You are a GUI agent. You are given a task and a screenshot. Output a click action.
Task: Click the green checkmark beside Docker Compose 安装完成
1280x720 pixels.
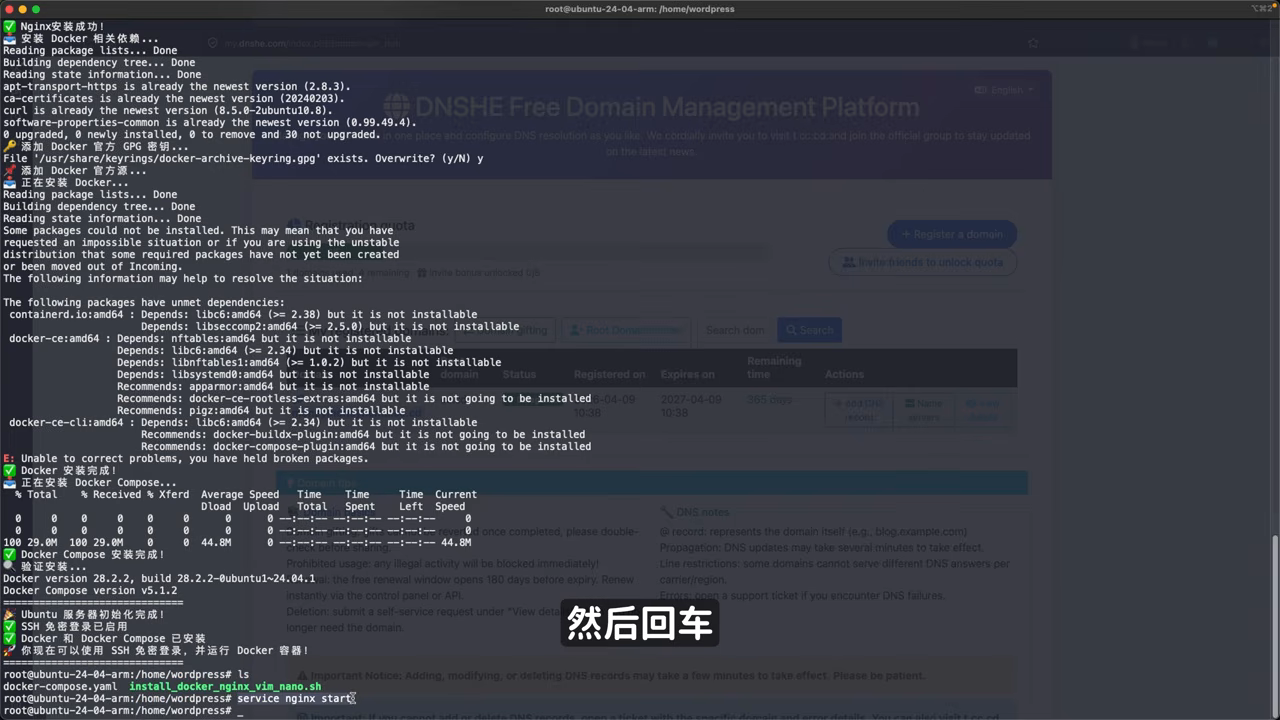coord(9,554)
